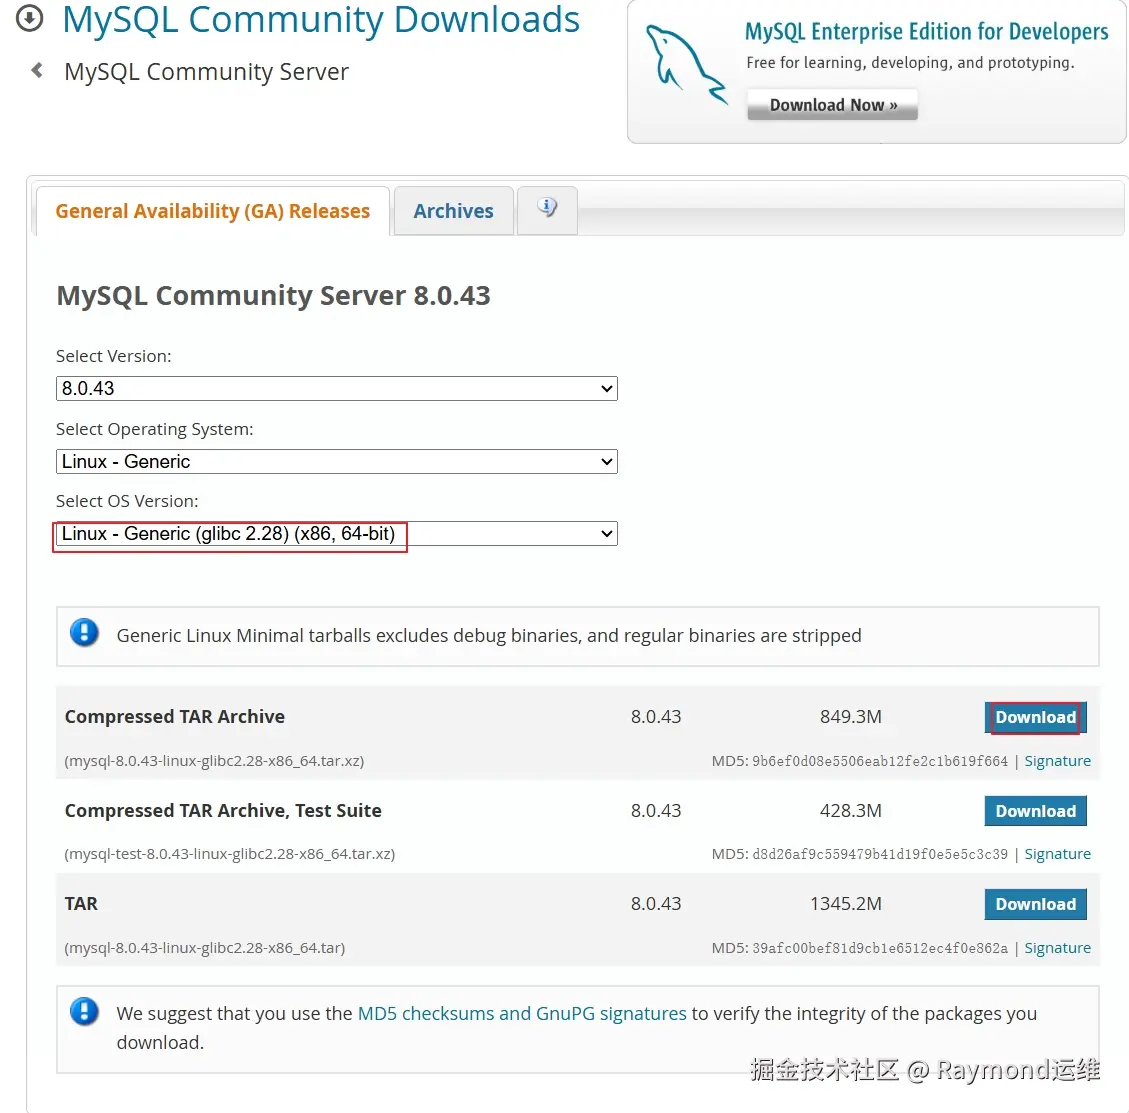1129x1113 pixels.
Task: Click the blue info icon beside checksum suggestion
Action: point(84,1011)
